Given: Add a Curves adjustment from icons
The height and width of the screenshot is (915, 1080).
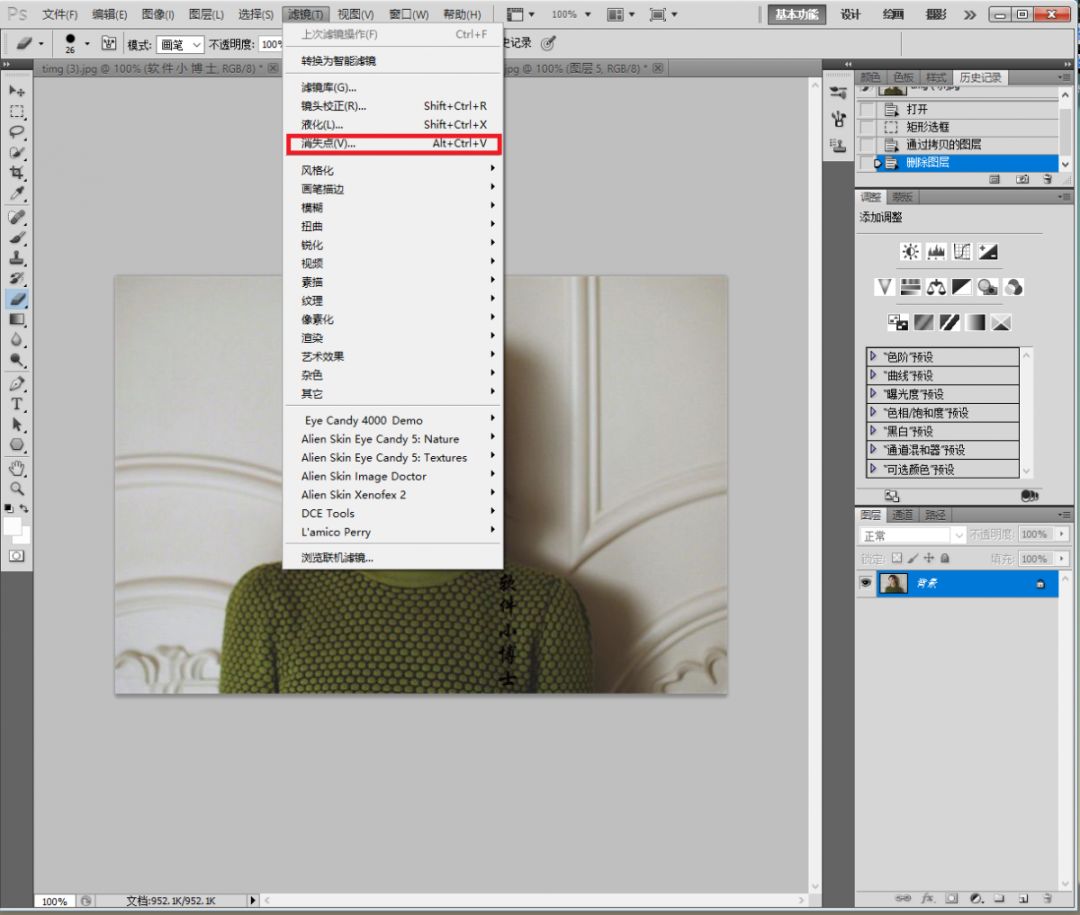Looking at the screenshot, I should pyautogui.click(x=962, y=251).
